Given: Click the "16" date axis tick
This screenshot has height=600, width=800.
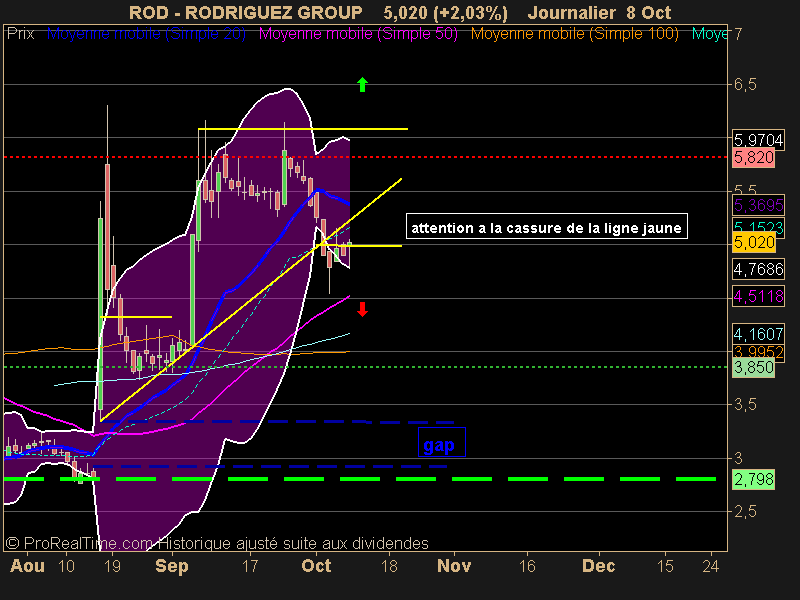Looking at the screenshot, I should click(x=527, y=566).
